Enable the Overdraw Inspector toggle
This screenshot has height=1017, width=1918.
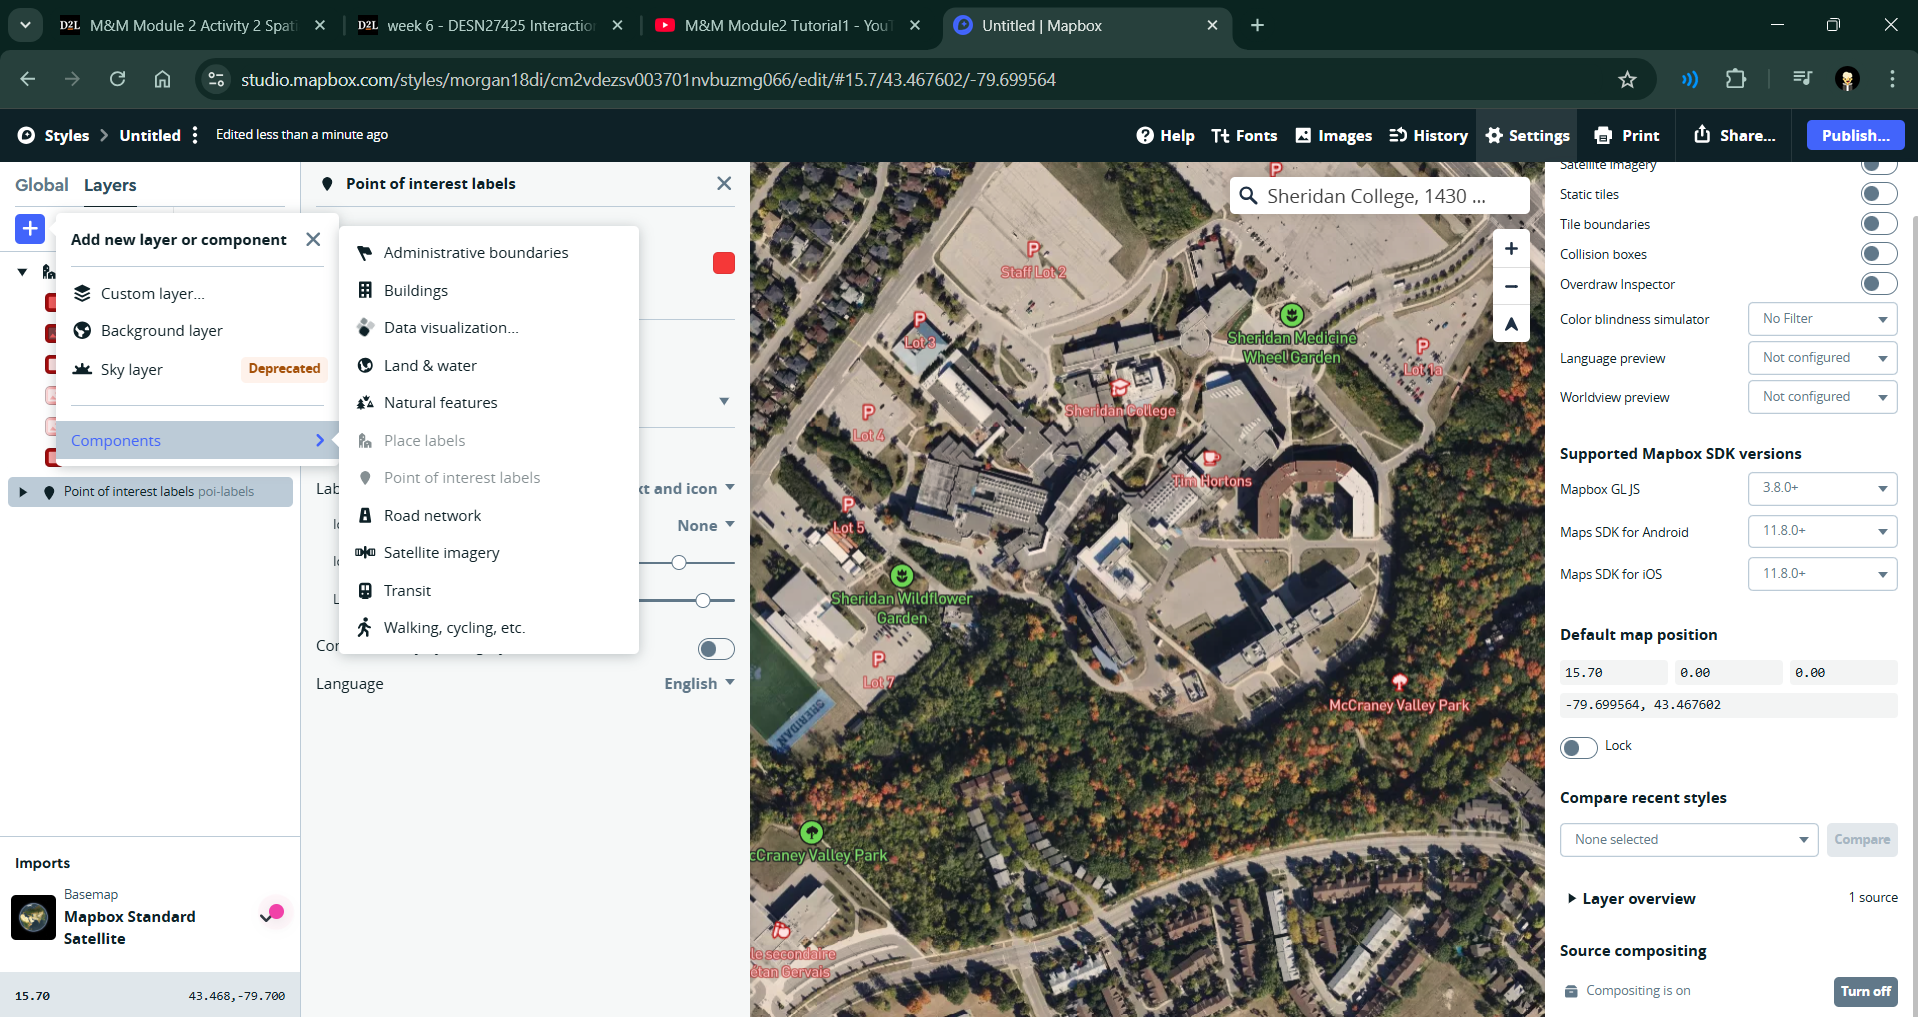tap(1878, 284)
